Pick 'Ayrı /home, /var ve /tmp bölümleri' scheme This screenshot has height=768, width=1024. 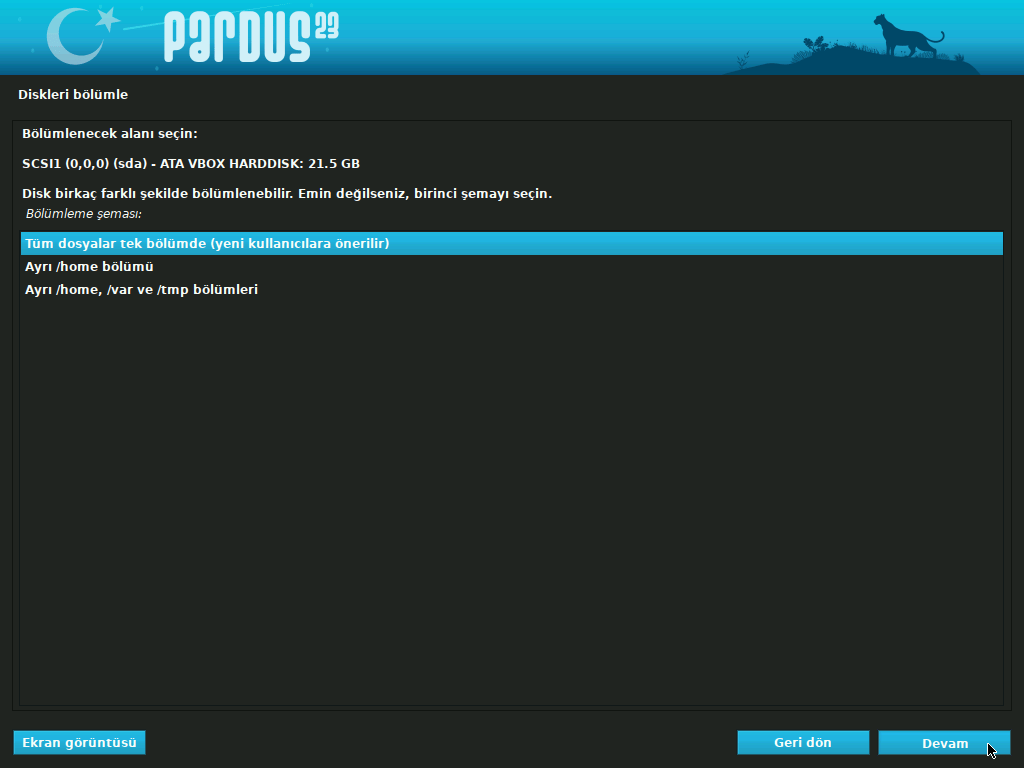click(511, 289)
